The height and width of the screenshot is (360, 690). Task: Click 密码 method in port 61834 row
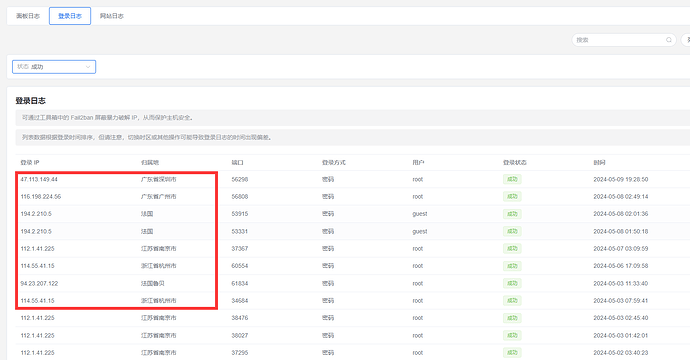328,283
